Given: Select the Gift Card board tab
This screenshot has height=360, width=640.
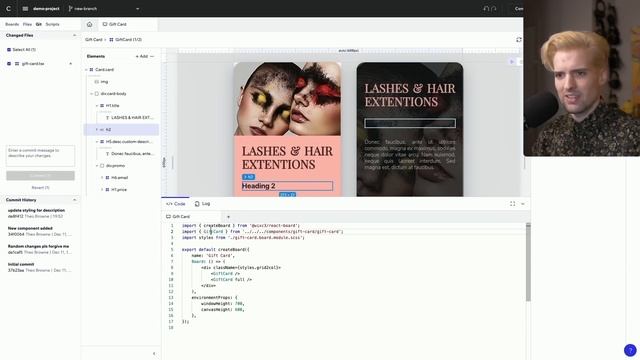Looking at the screenshot, I should click(115, 24).
